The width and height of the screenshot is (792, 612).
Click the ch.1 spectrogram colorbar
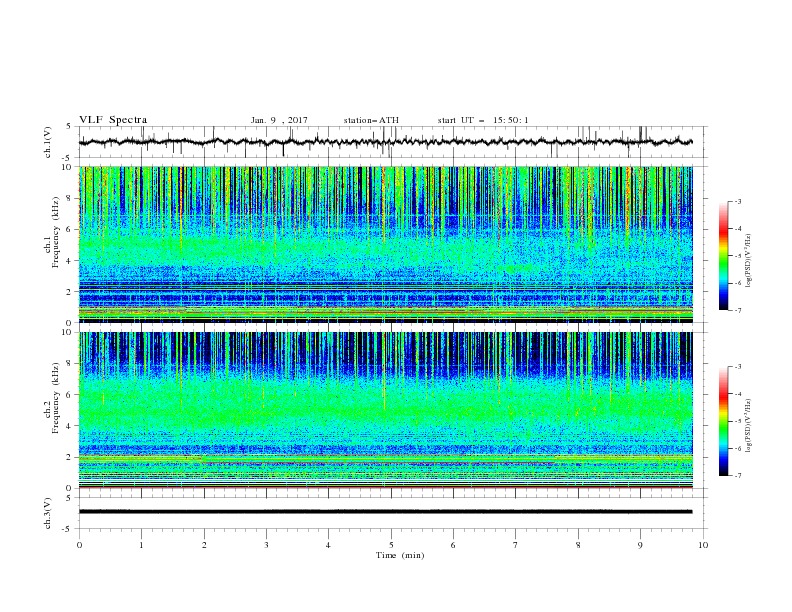point(723,256)
